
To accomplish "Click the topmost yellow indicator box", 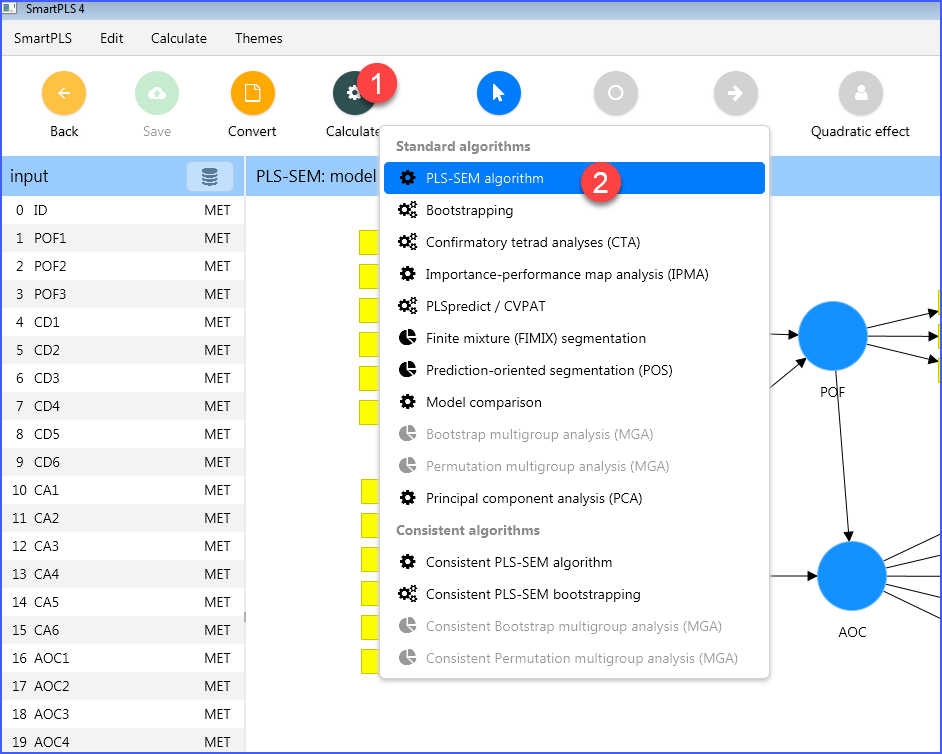I will 369,243.
